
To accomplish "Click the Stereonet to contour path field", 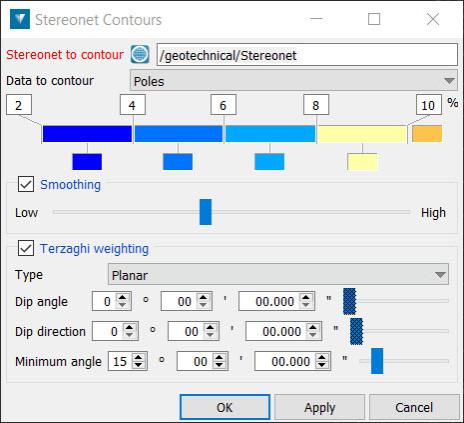I will pyautogui.click(x=307, y=55).
